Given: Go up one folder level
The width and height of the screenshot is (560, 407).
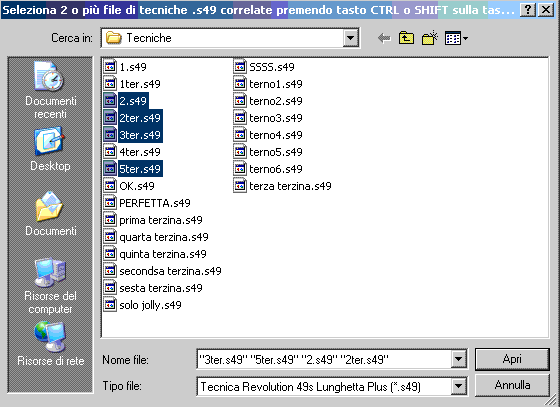Looking at the screenshot, I should 406,38.
